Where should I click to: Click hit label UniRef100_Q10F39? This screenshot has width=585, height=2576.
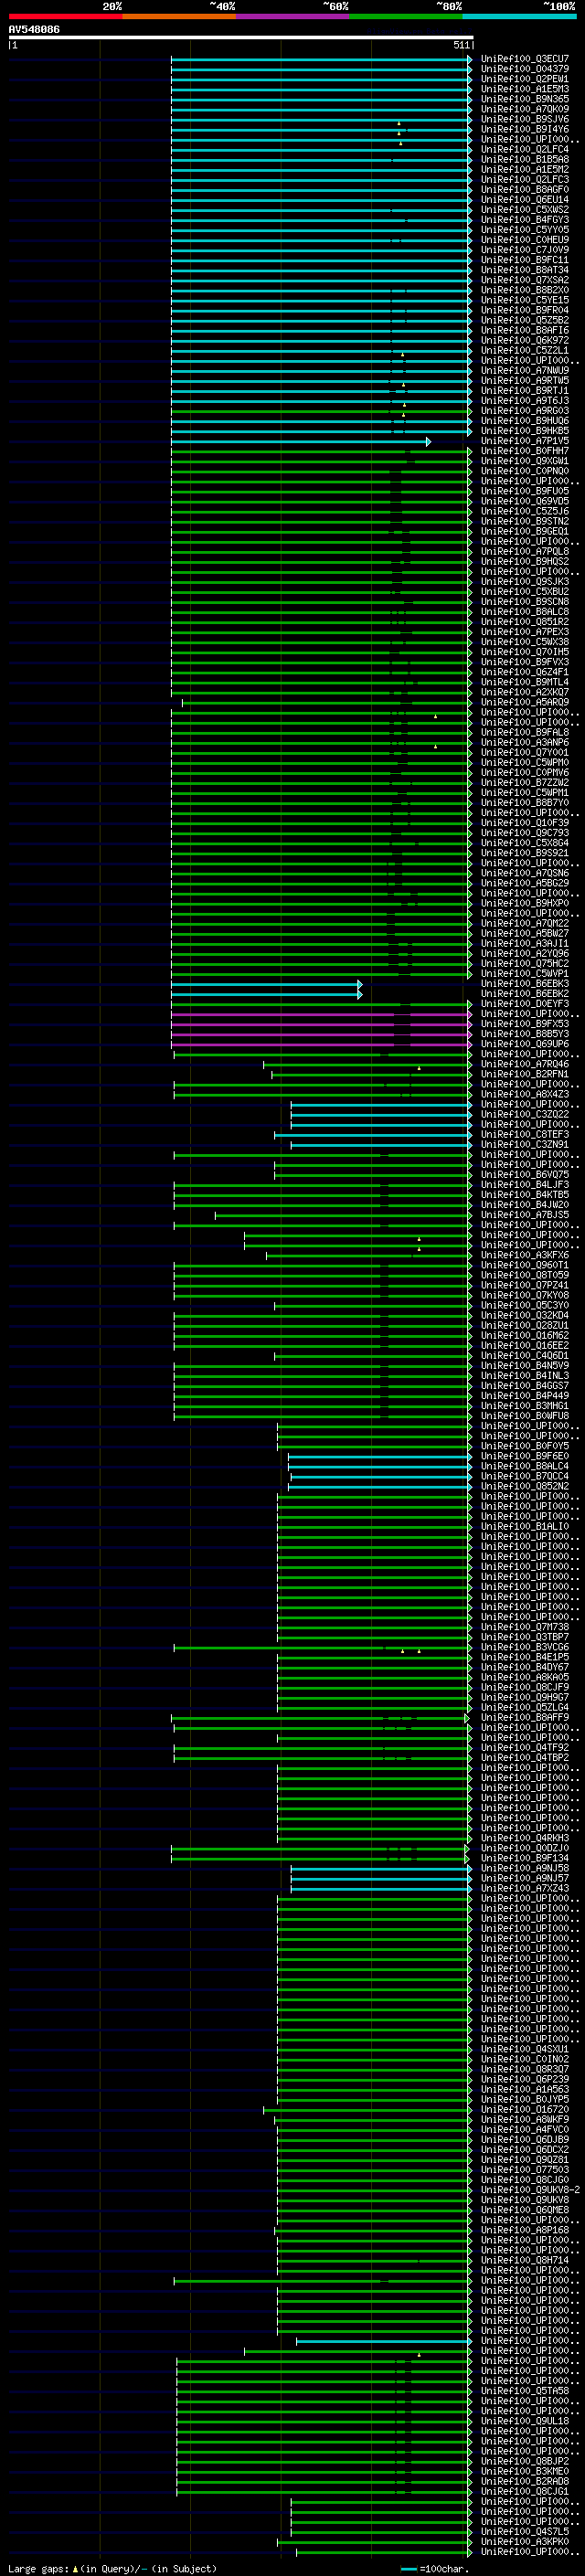point(524,823)
